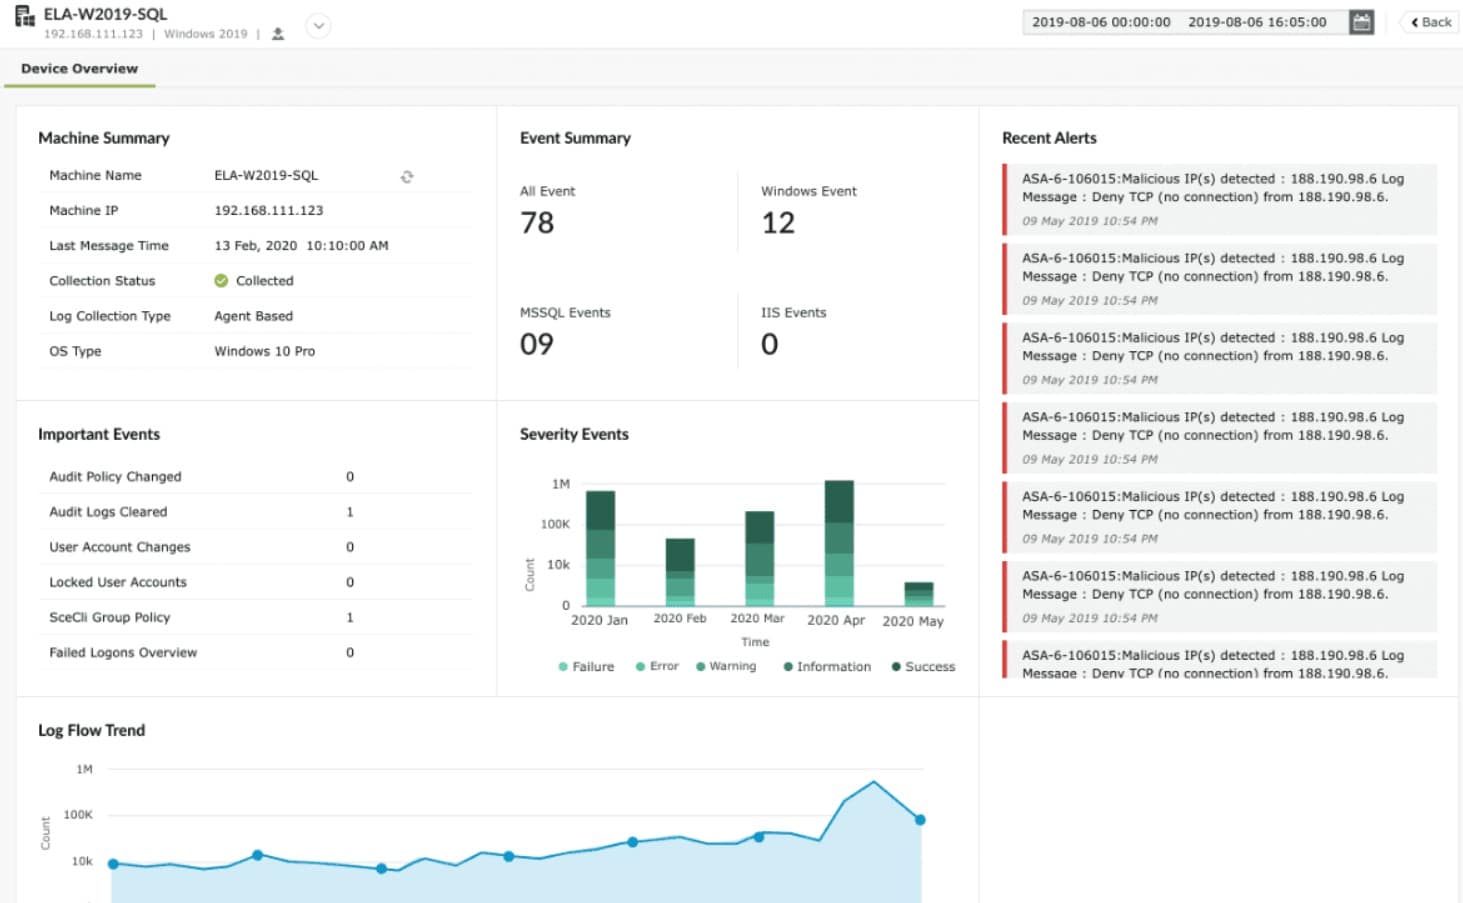Select the 2020 Mar bar in Severity Events
Viewport: 1463px width, 903px height.
(760, 558)
